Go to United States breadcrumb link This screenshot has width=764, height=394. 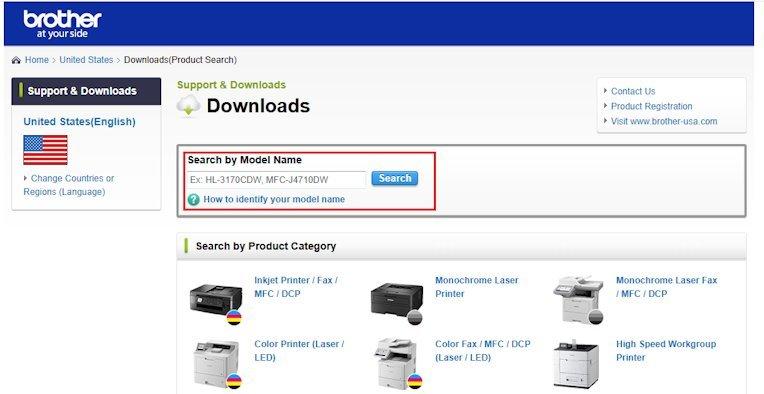86,60
